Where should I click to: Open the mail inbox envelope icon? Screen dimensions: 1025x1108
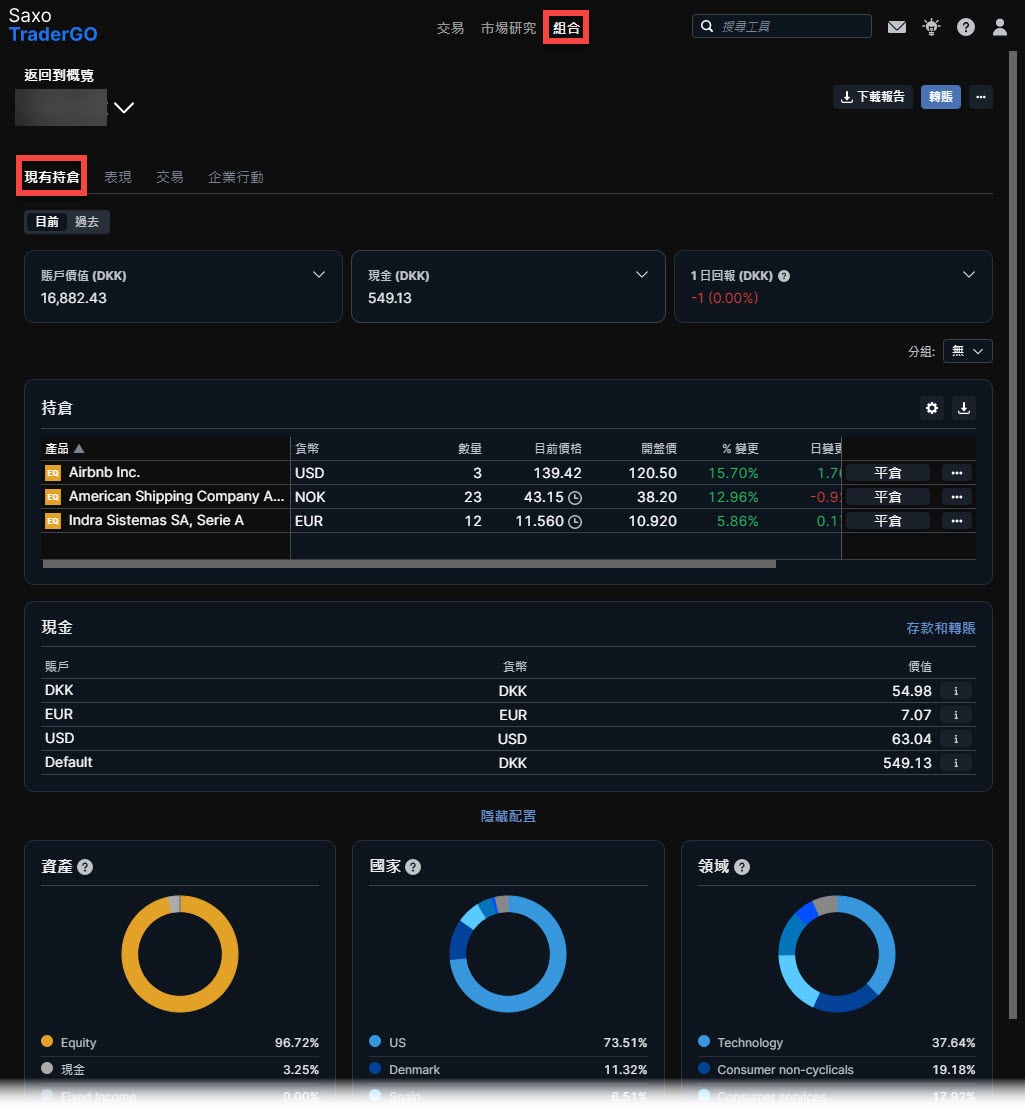point(896,27)
